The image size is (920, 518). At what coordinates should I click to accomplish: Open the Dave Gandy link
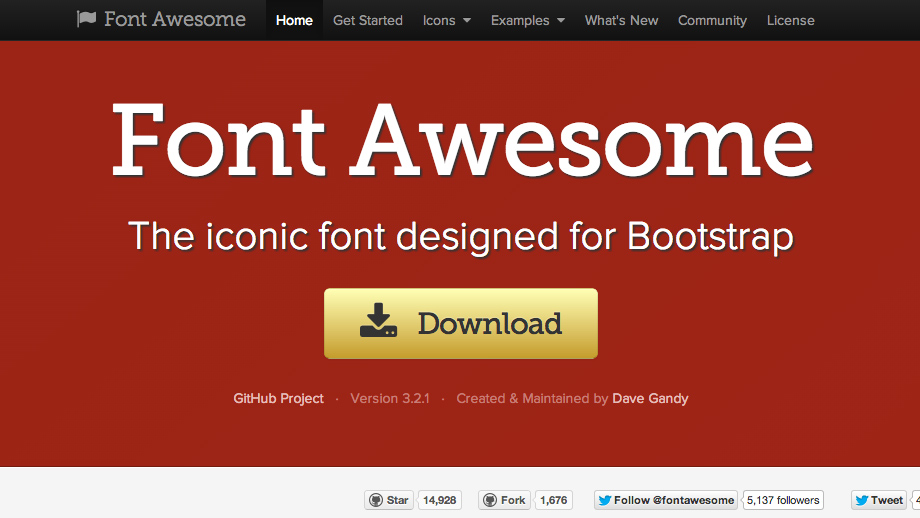650,398
